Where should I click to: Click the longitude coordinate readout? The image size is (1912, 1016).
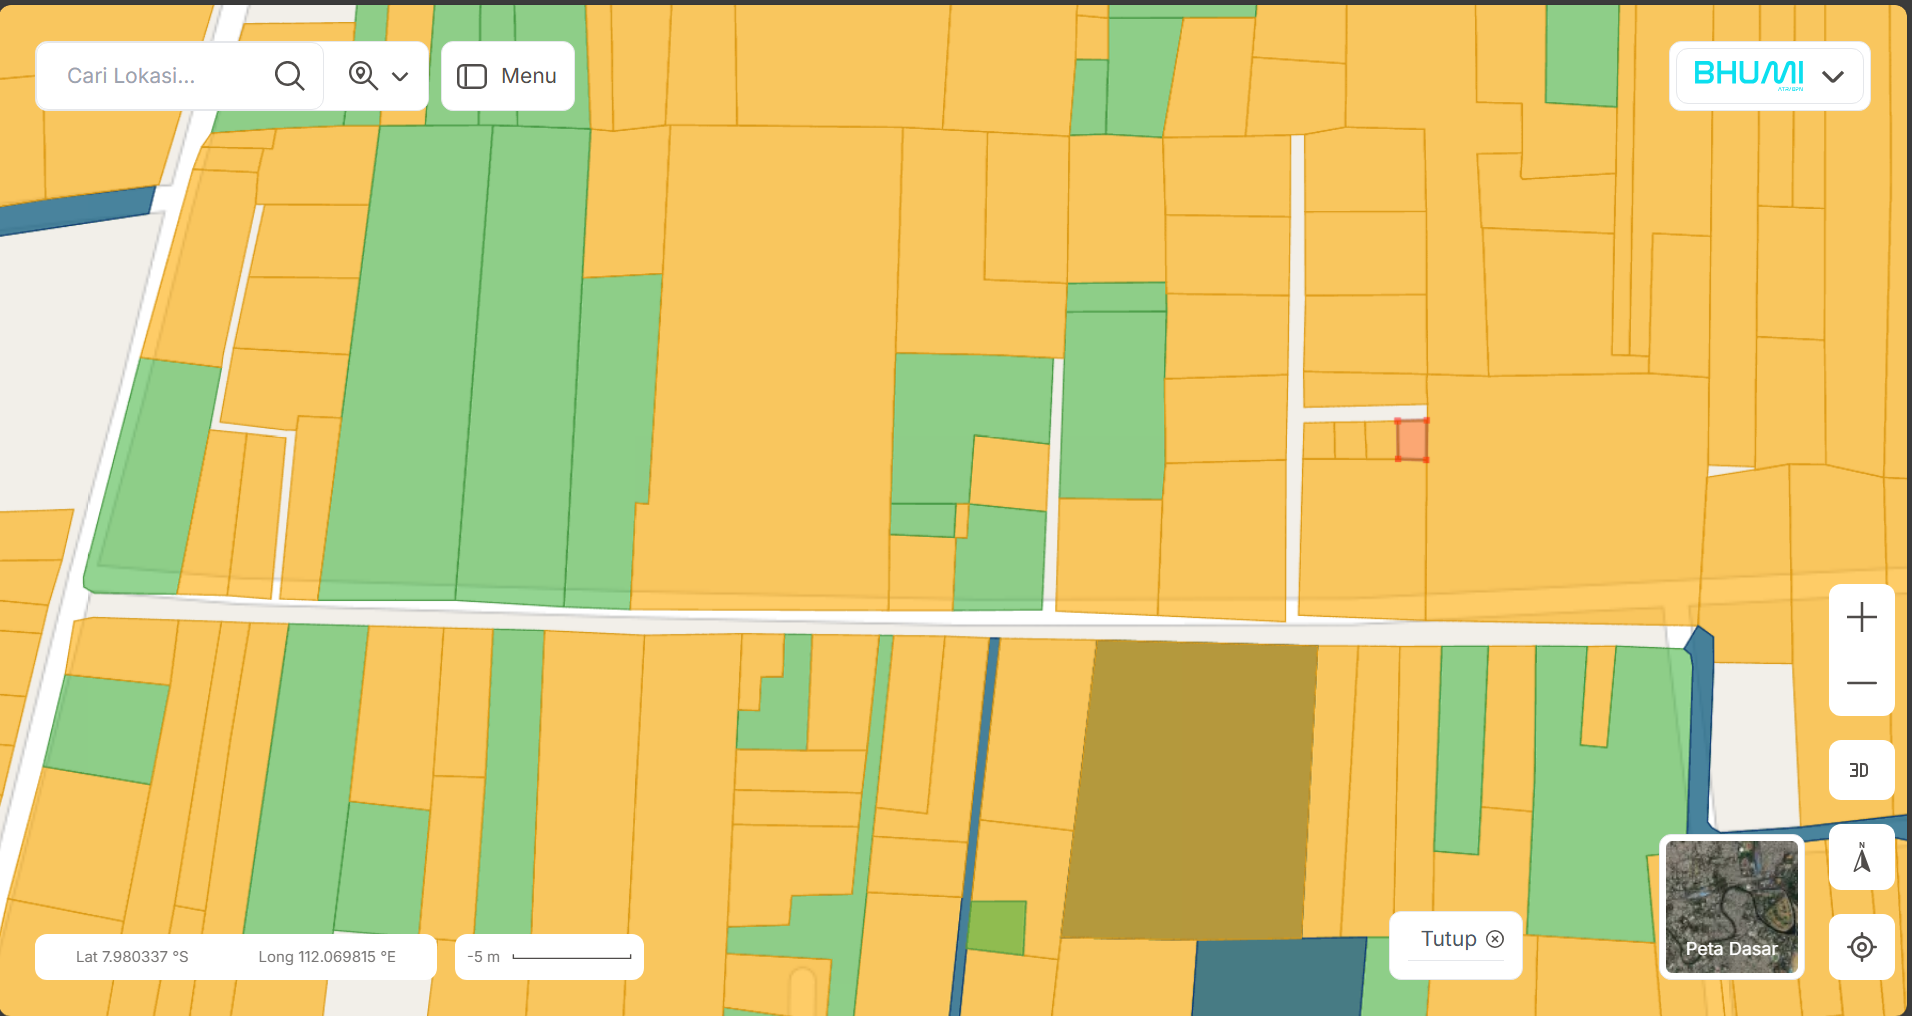(x=327, y=957)
